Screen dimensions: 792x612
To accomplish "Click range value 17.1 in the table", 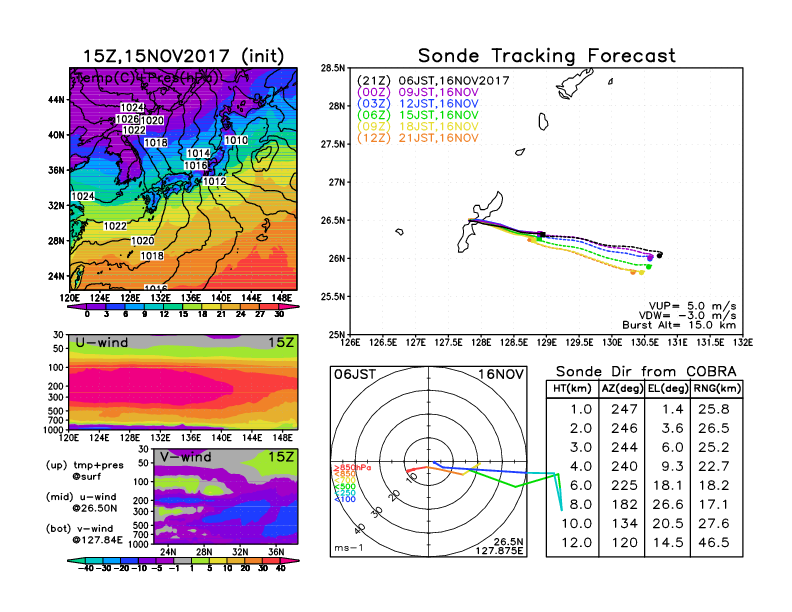I will (714, 504).
